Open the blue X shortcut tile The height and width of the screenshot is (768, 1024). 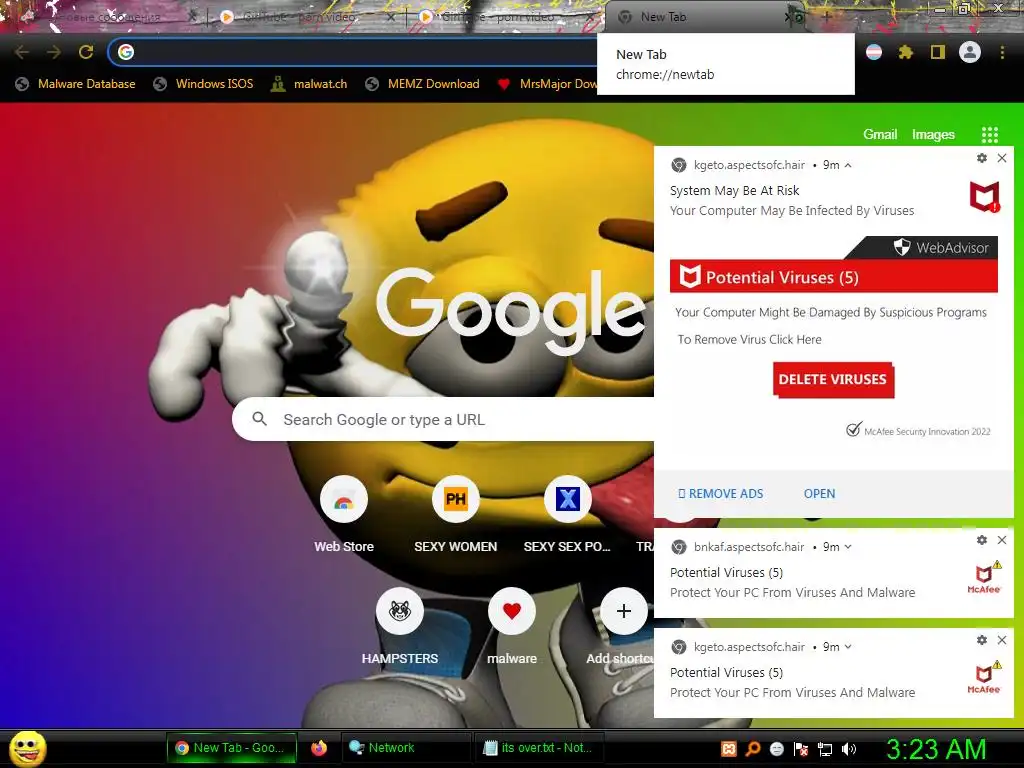[x=568, y=515]
